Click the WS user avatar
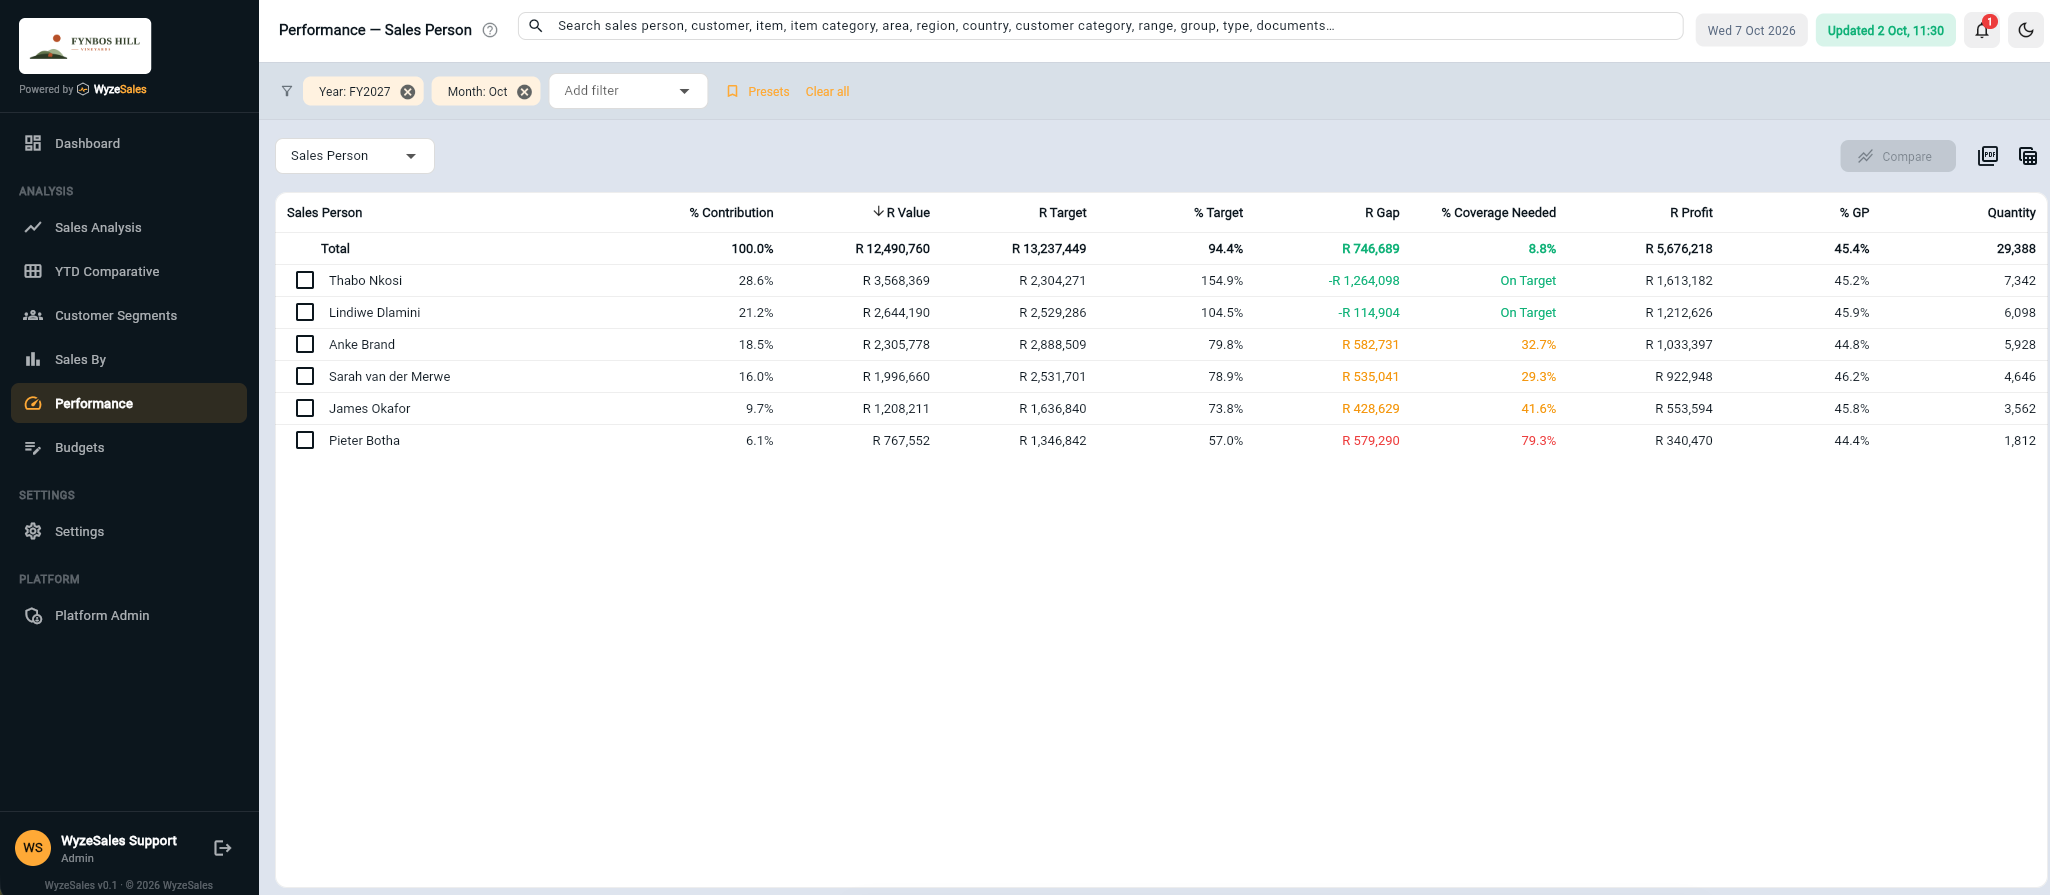Image resolution: width=2050 pixels, height=895 pixels. [x=33, y=848]
